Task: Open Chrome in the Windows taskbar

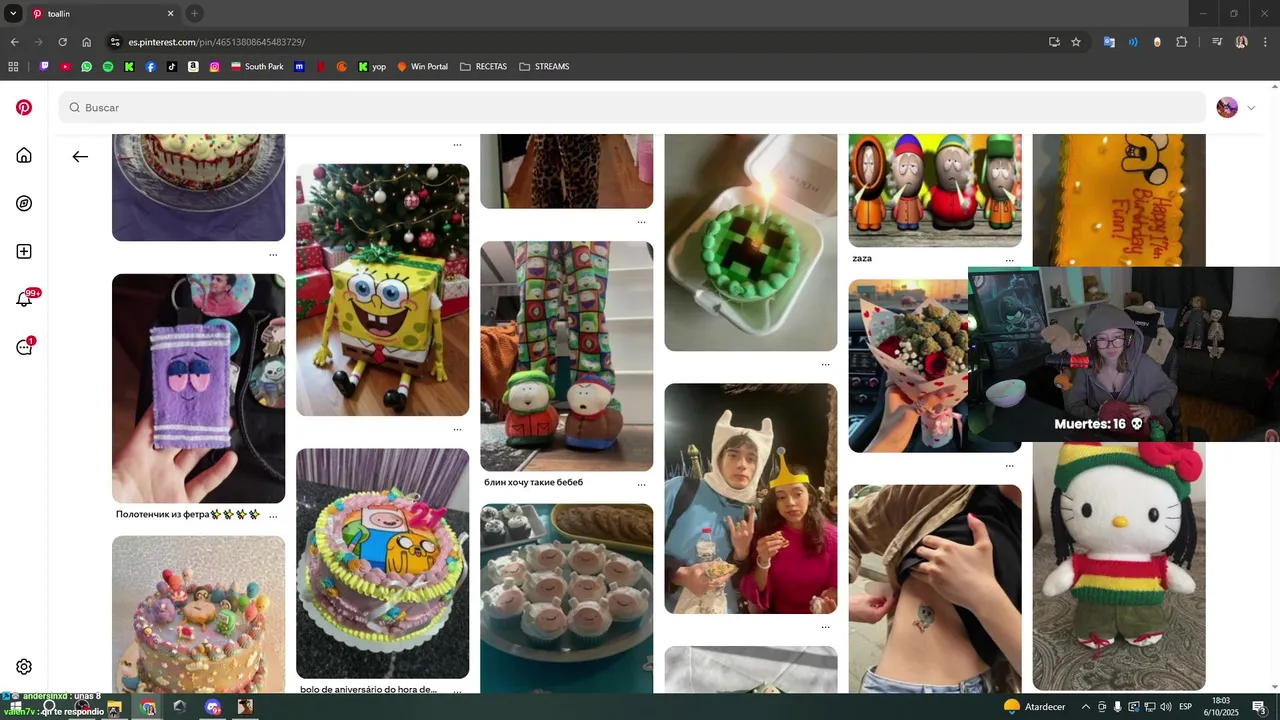Action: click(x=148, y=707)
